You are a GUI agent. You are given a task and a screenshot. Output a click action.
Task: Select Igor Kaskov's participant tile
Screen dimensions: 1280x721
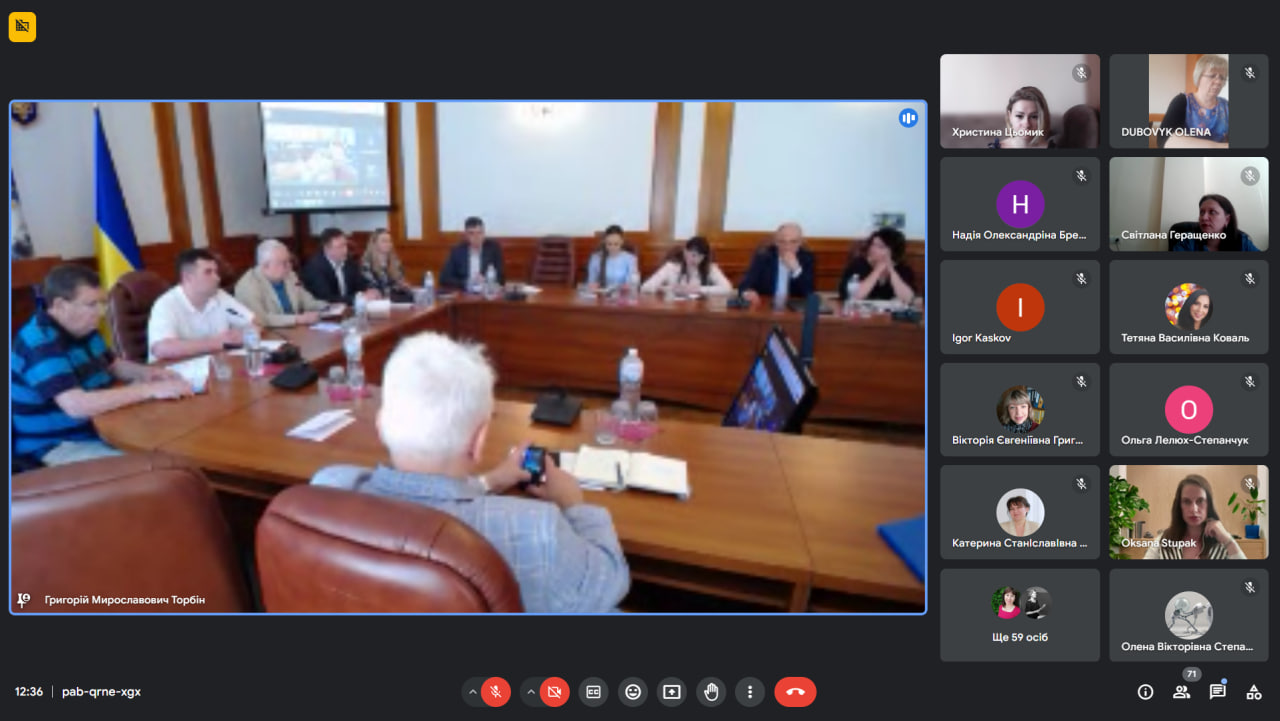[x=1019, y=306]
